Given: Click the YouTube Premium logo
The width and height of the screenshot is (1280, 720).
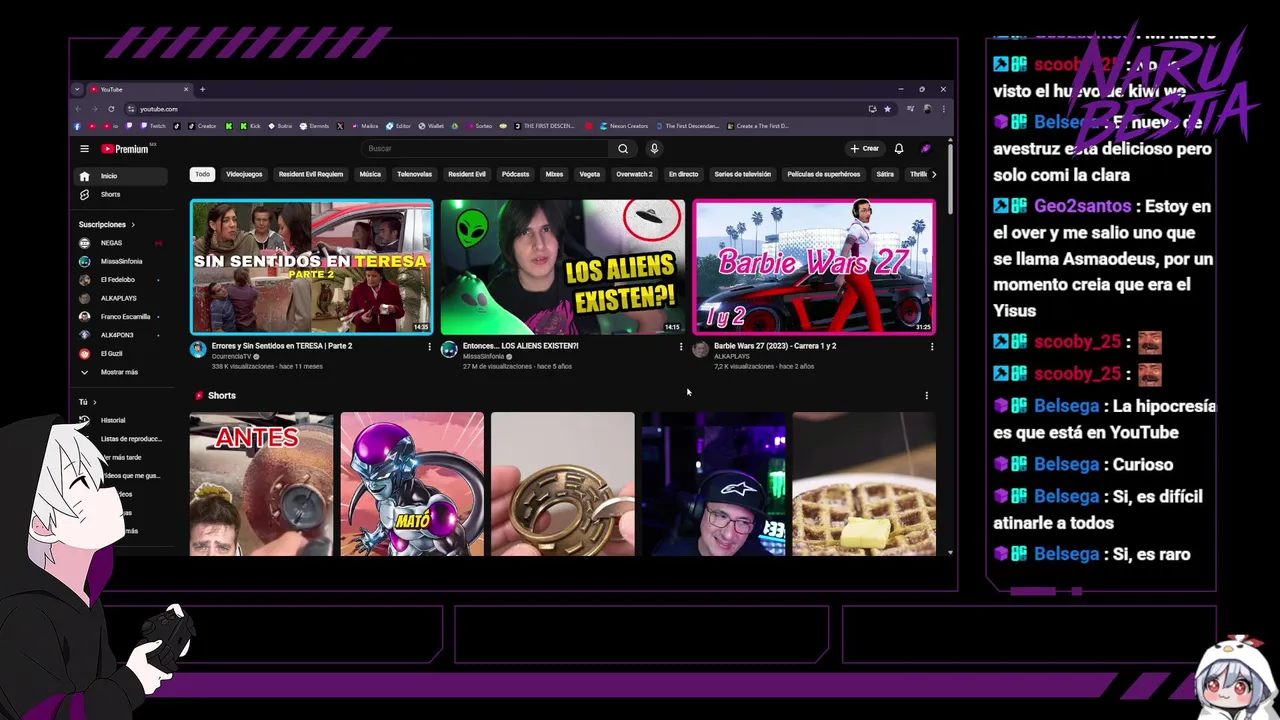Looking at the screenshot, I should (126, 149).
